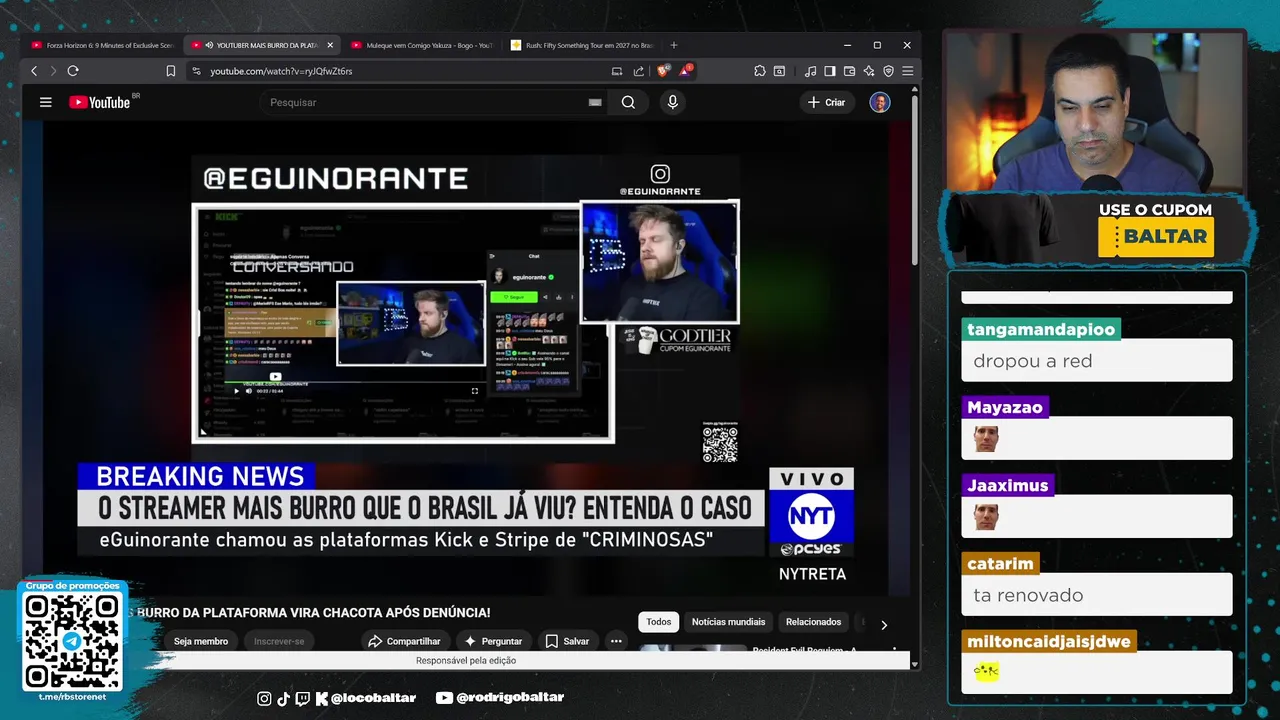Viewport: 1280px width, 720px height.
Task: Start voice search with the microphone
Action: tap(672, 102)
